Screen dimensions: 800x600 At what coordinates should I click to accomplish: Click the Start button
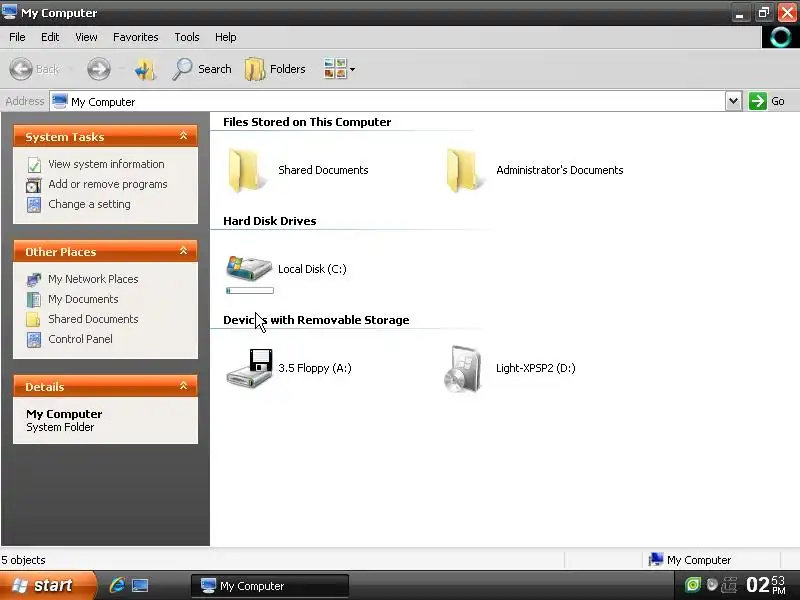coord(48,585)
